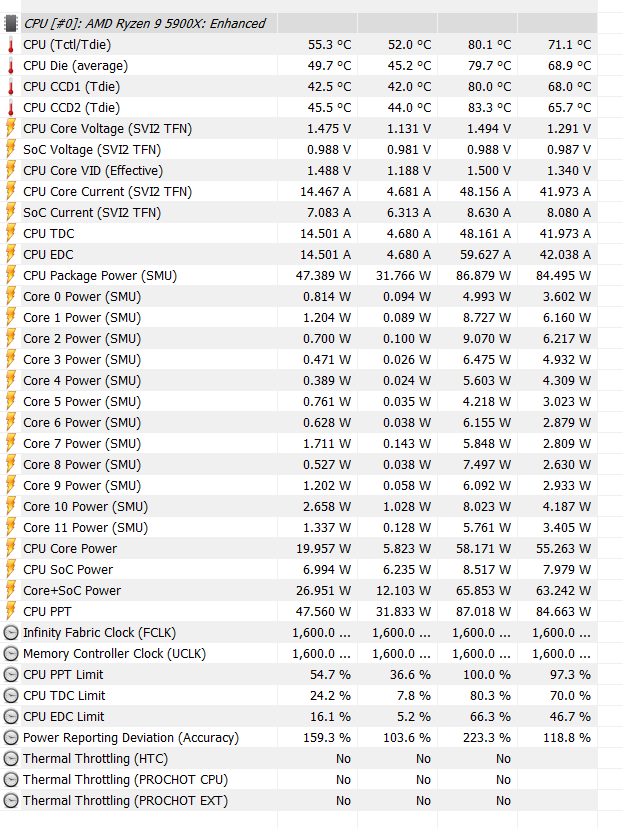Click the 84.495 W average Package Power value
The height and width of the screenshot is (828, 623).
563,275
